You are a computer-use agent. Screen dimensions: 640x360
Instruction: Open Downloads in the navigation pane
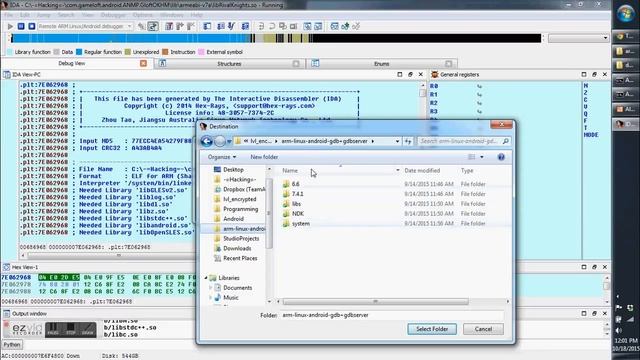[237, 248]
